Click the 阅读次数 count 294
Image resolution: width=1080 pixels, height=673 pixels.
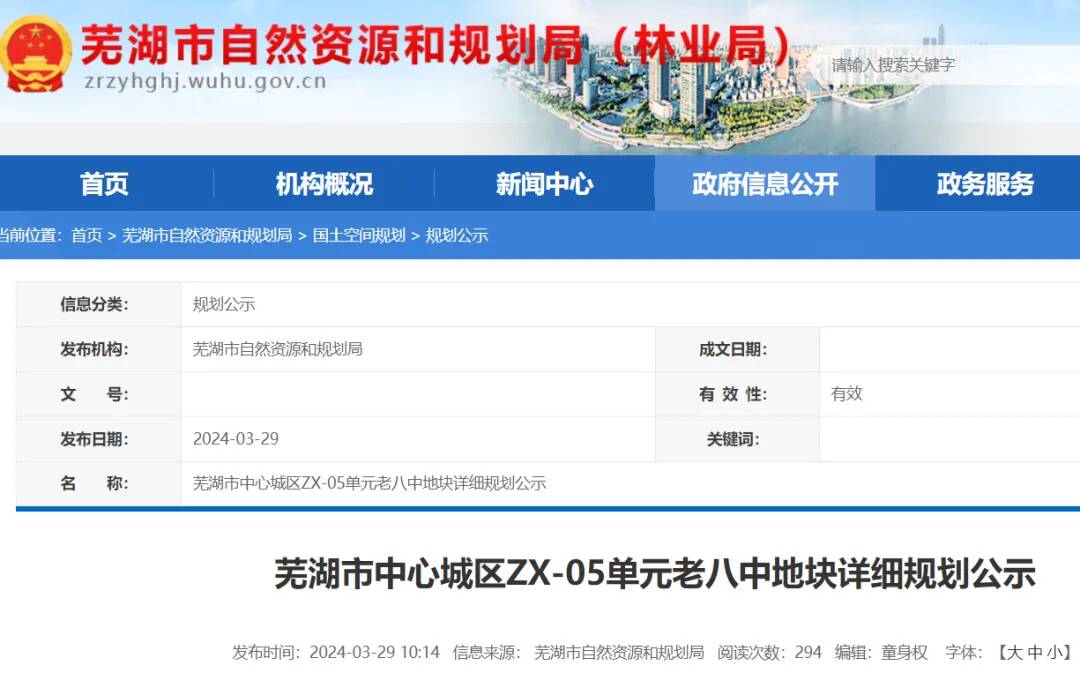(808, 652)
